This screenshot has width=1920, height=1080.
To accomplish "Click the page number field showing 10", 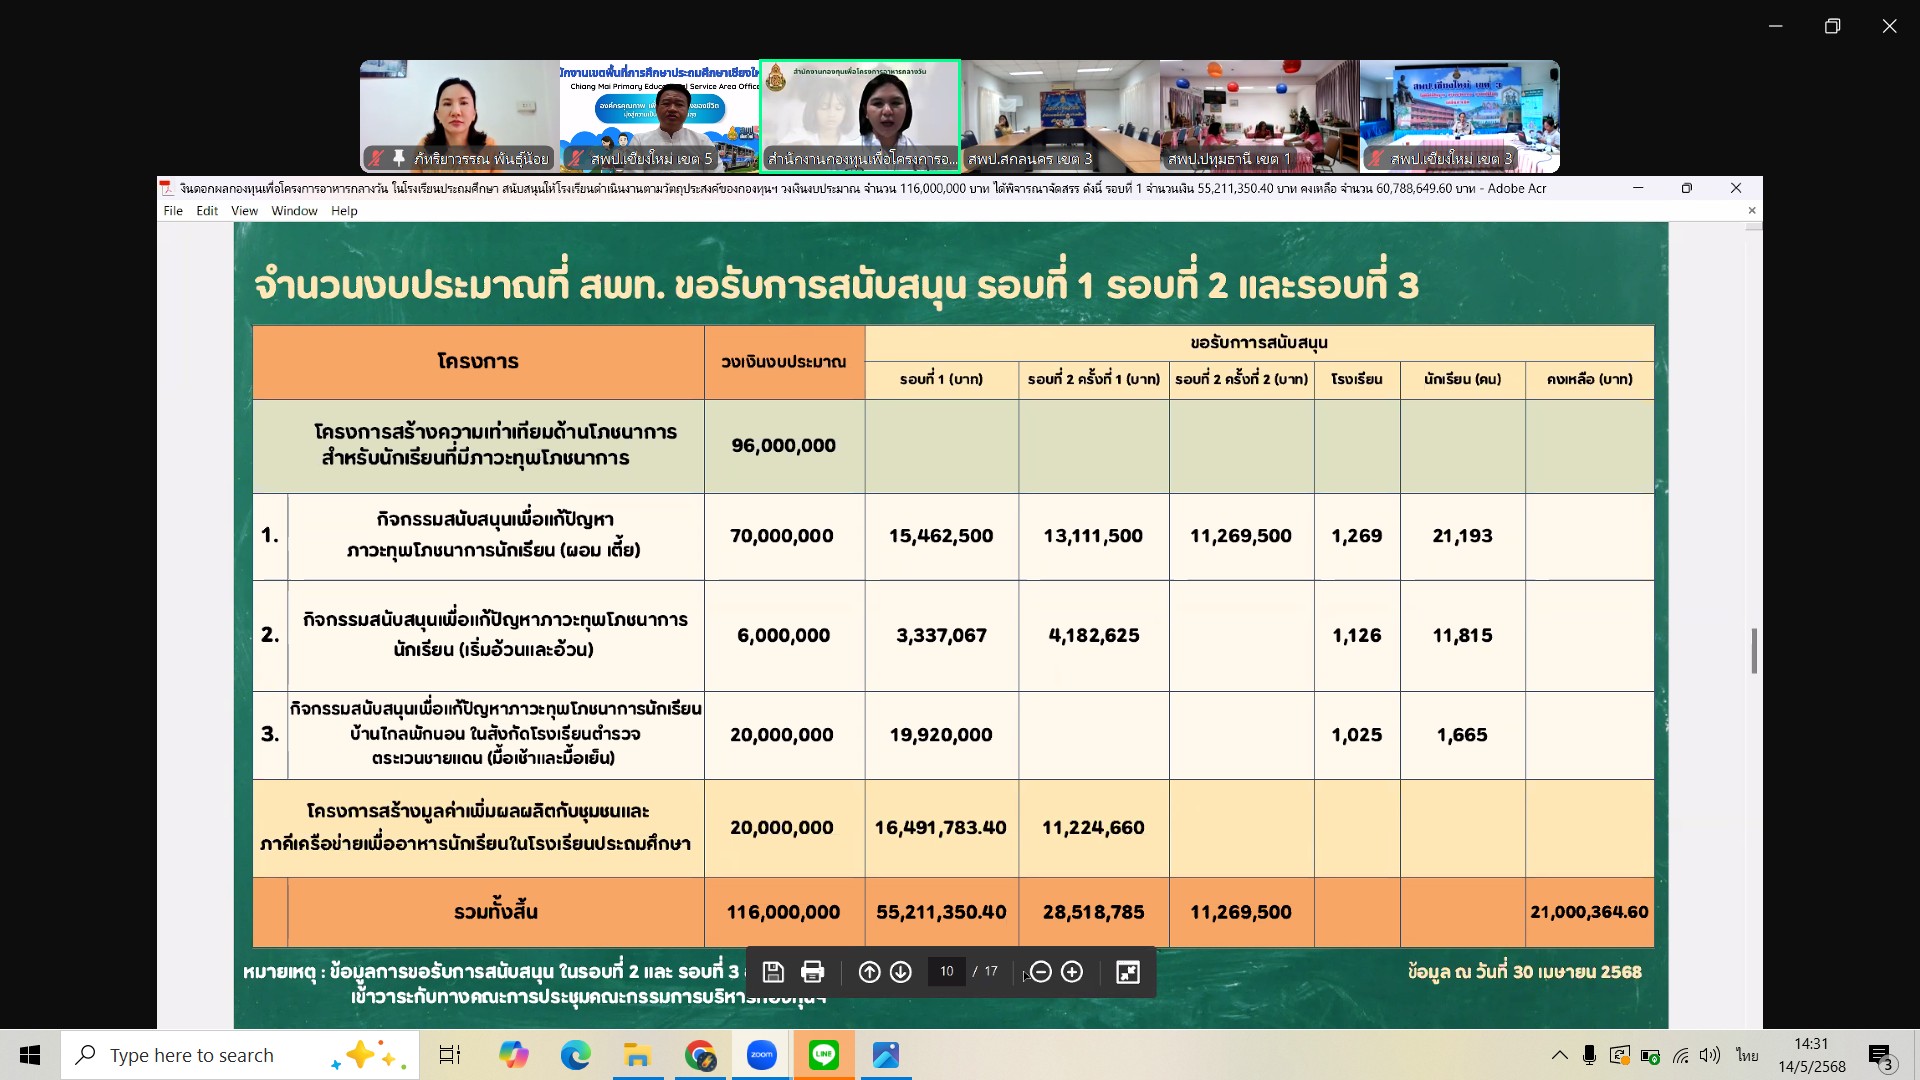I will click(947, 971).
